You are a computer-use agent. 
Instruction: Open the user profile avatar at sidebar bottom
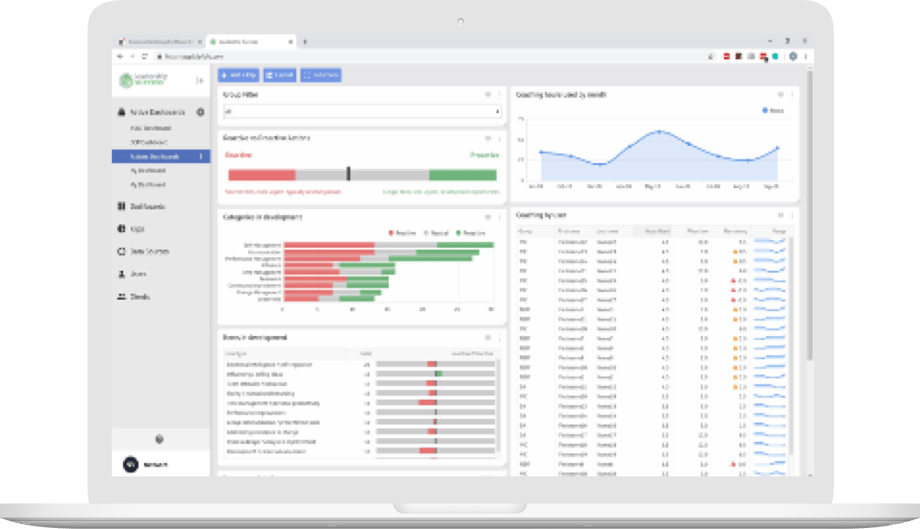click(130, 464)
